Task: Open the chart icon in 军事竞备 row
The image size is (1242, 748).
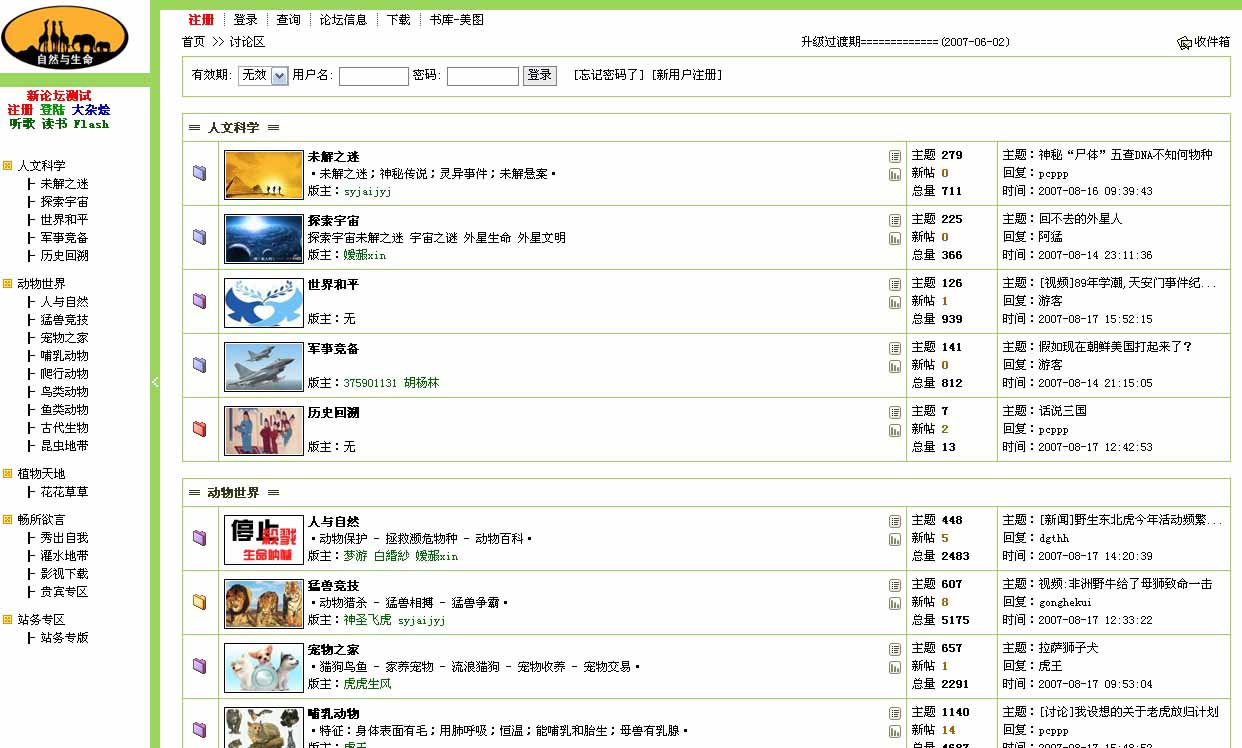Action: pyautogui.click(x=895, y=367)
